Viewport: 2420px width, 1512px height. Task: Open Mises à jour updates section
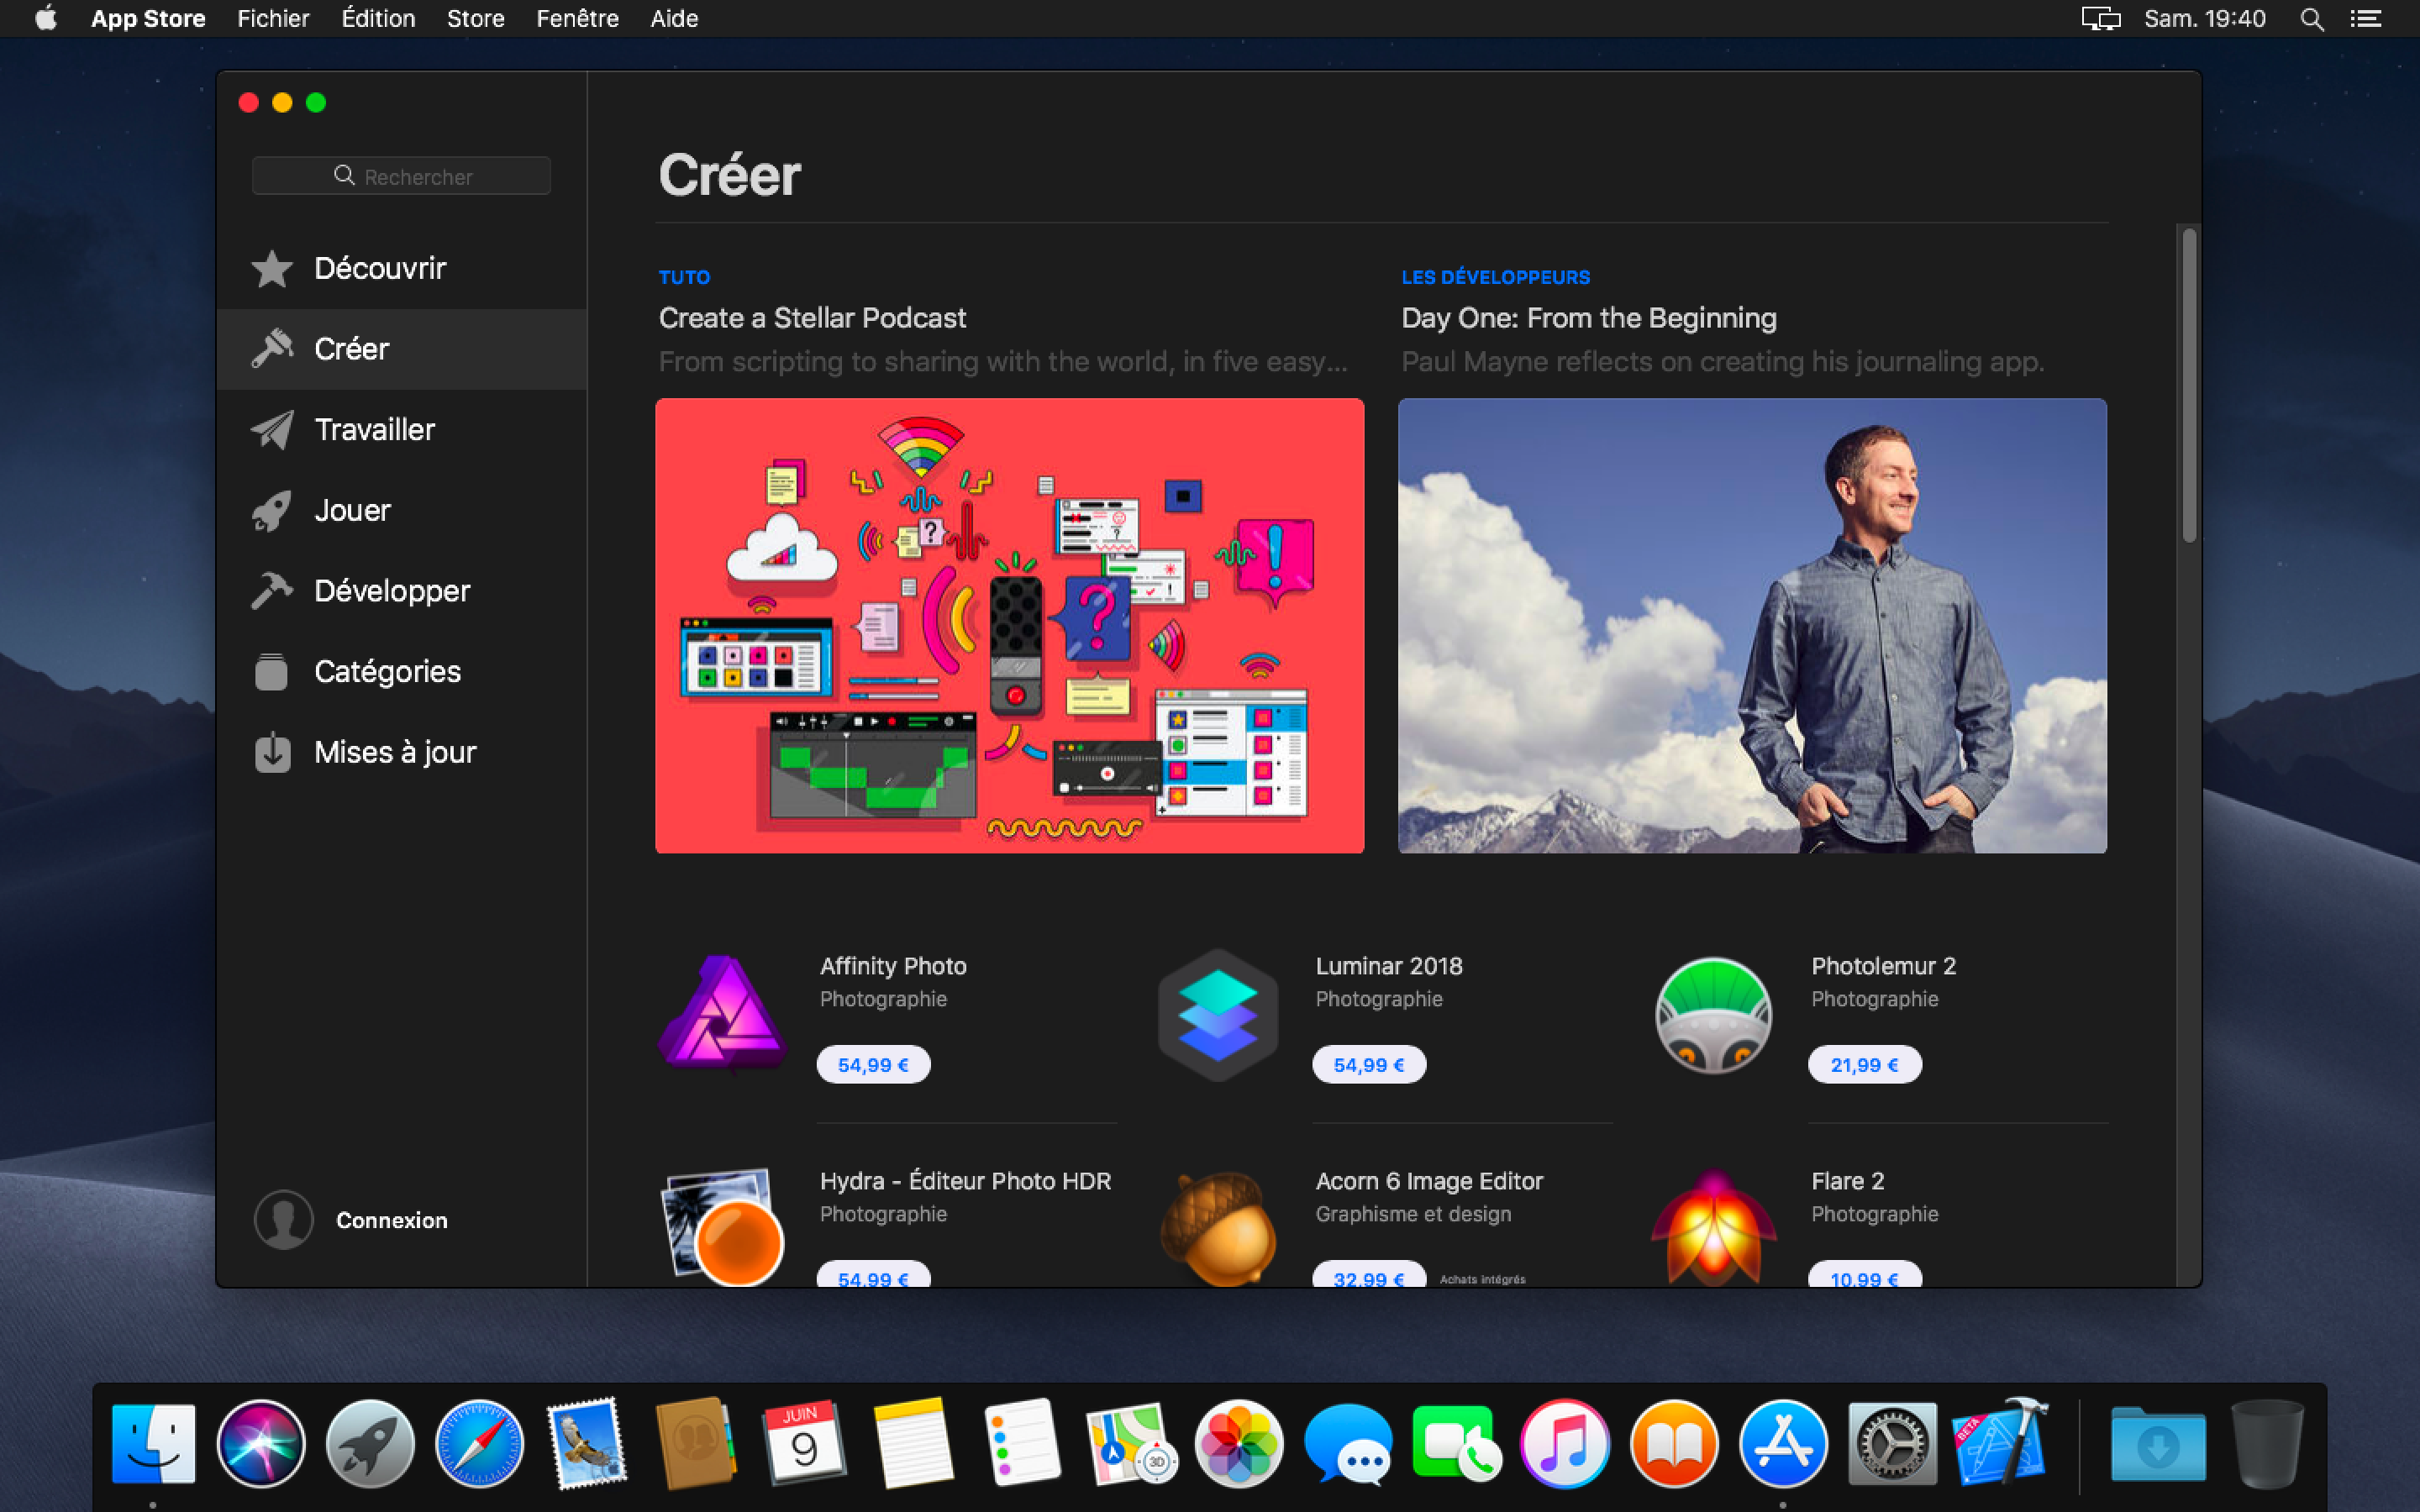click(394, 752)
